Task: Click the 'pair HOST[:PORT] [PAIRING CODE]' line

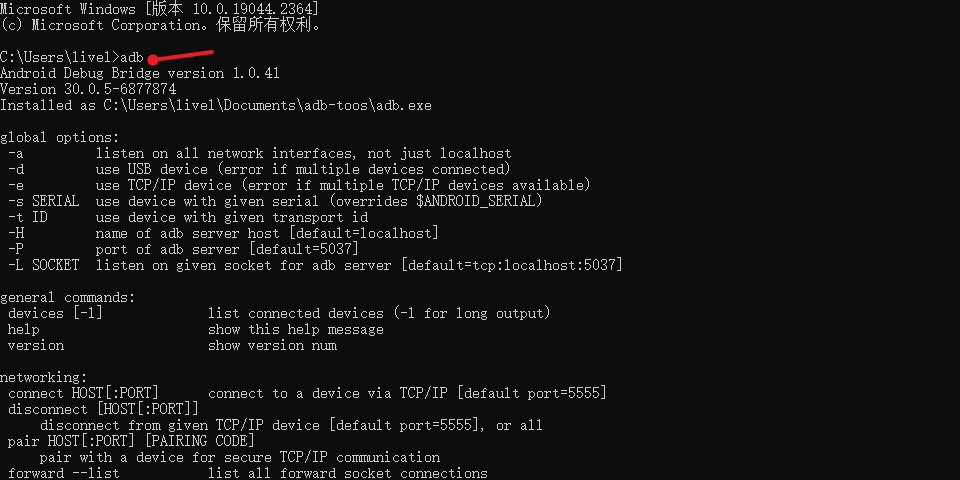Action: click(132, 441)
